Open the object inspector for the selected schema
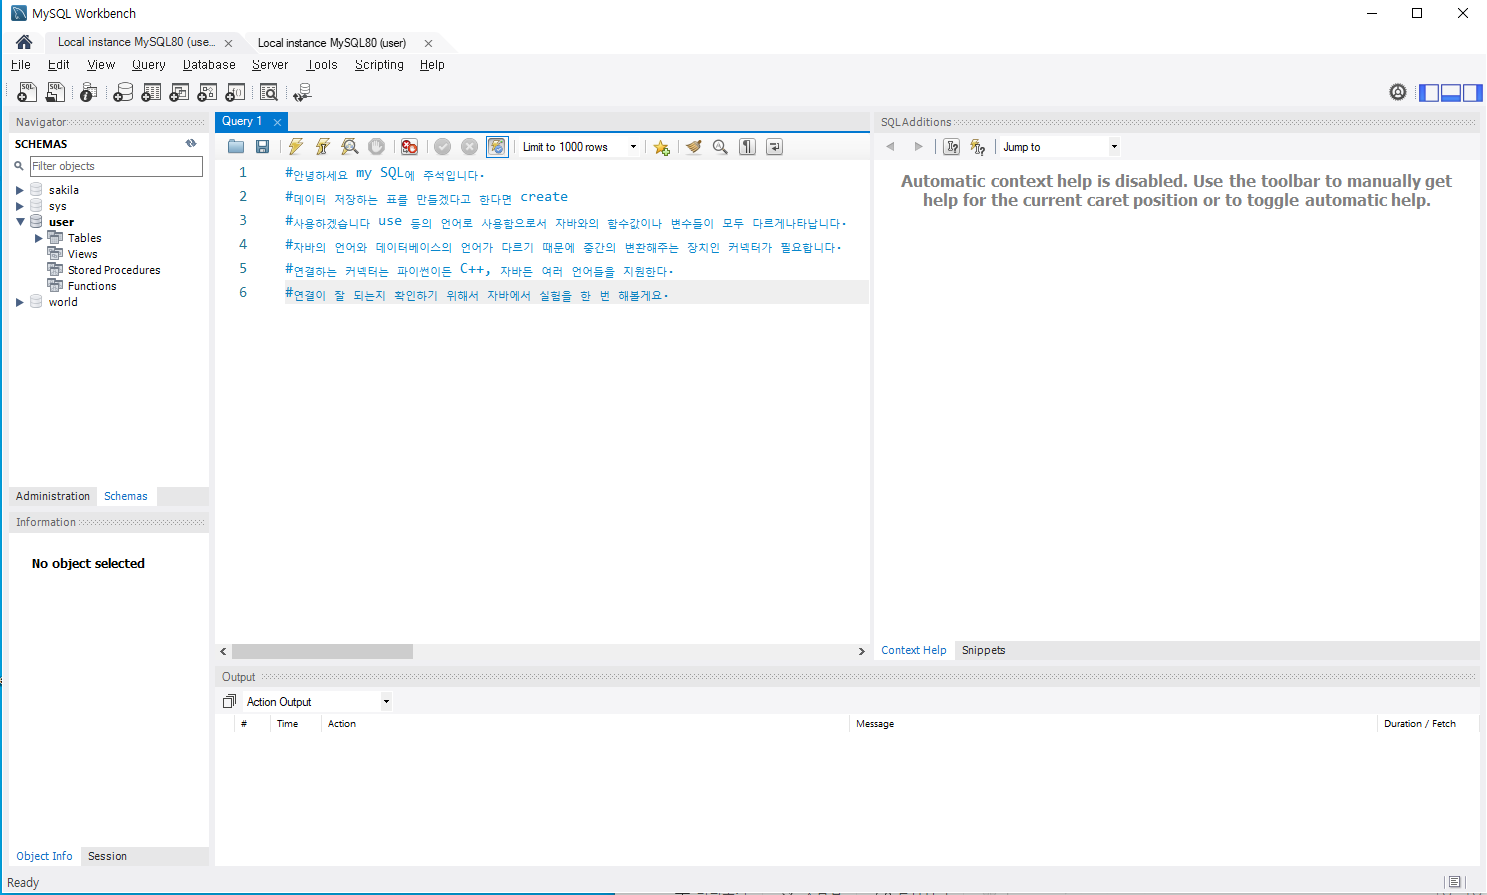Image resolution: width=1487 pixels, height=895 pixels. [88, 92]
